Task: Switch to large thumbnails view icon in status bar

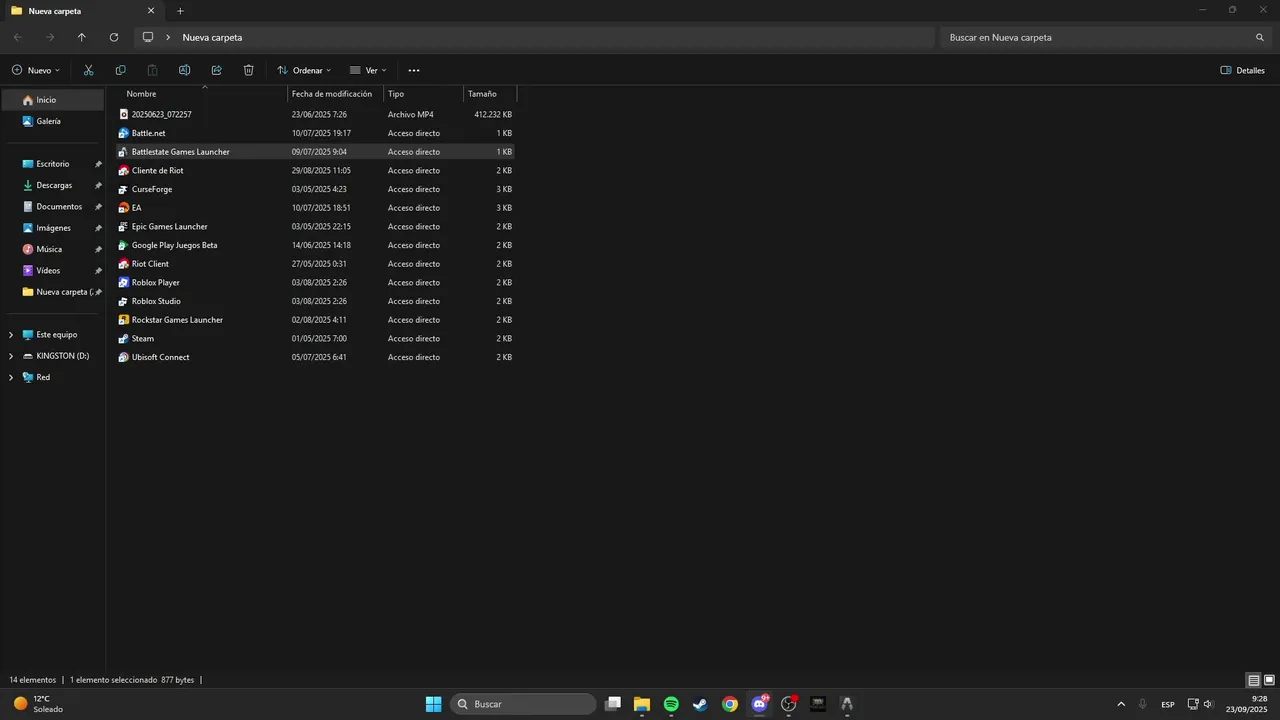Action: [x=1269, y=680]
